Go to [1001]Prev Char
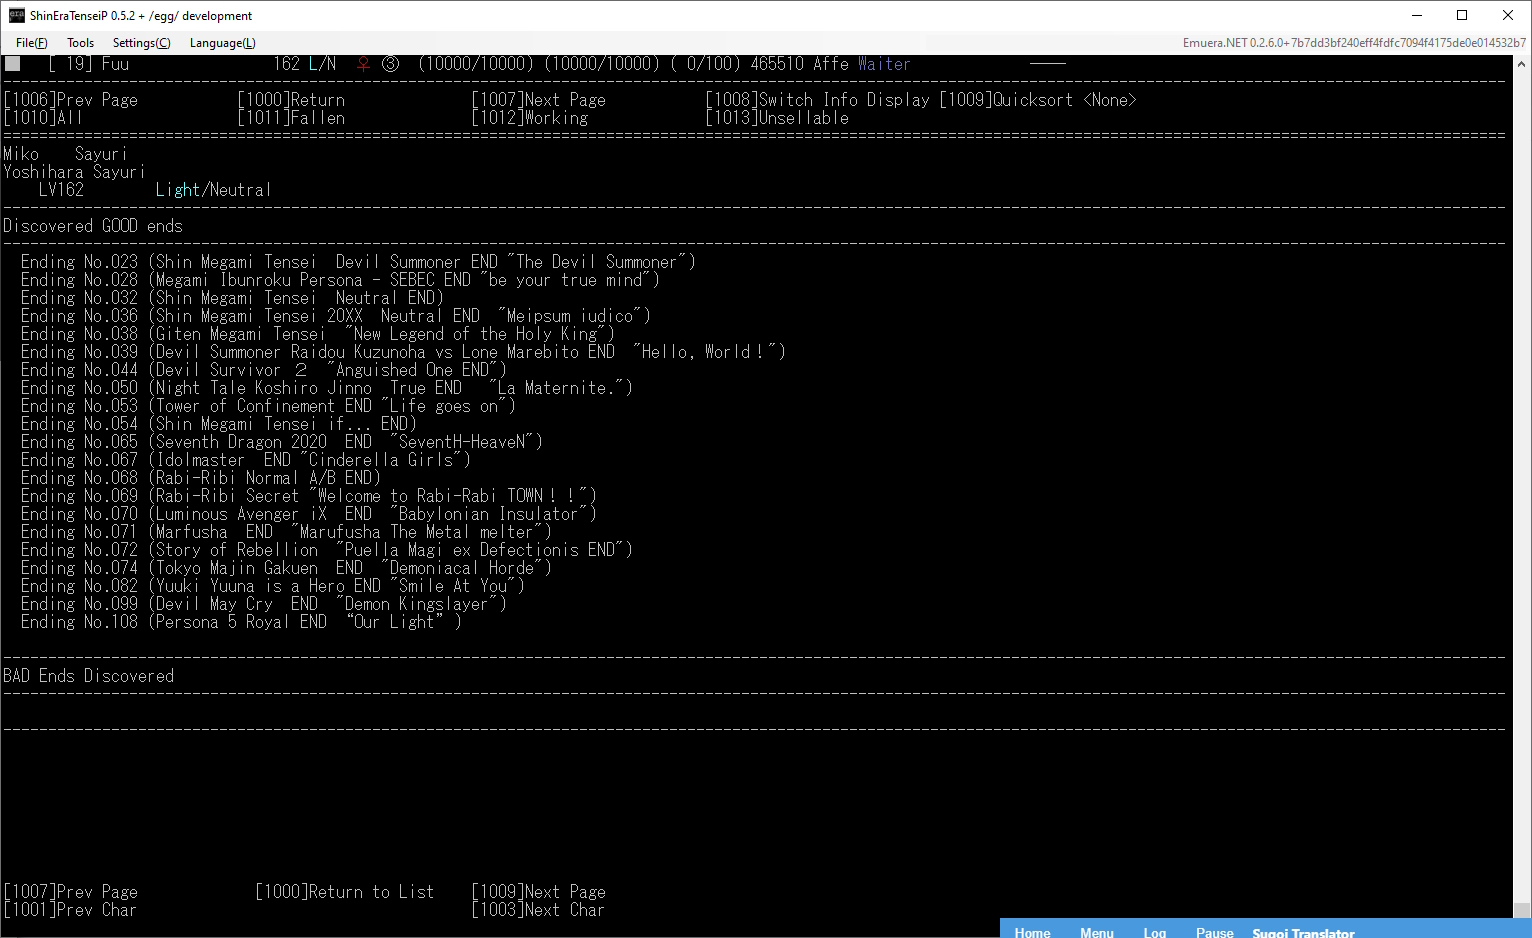 (70, 910)
